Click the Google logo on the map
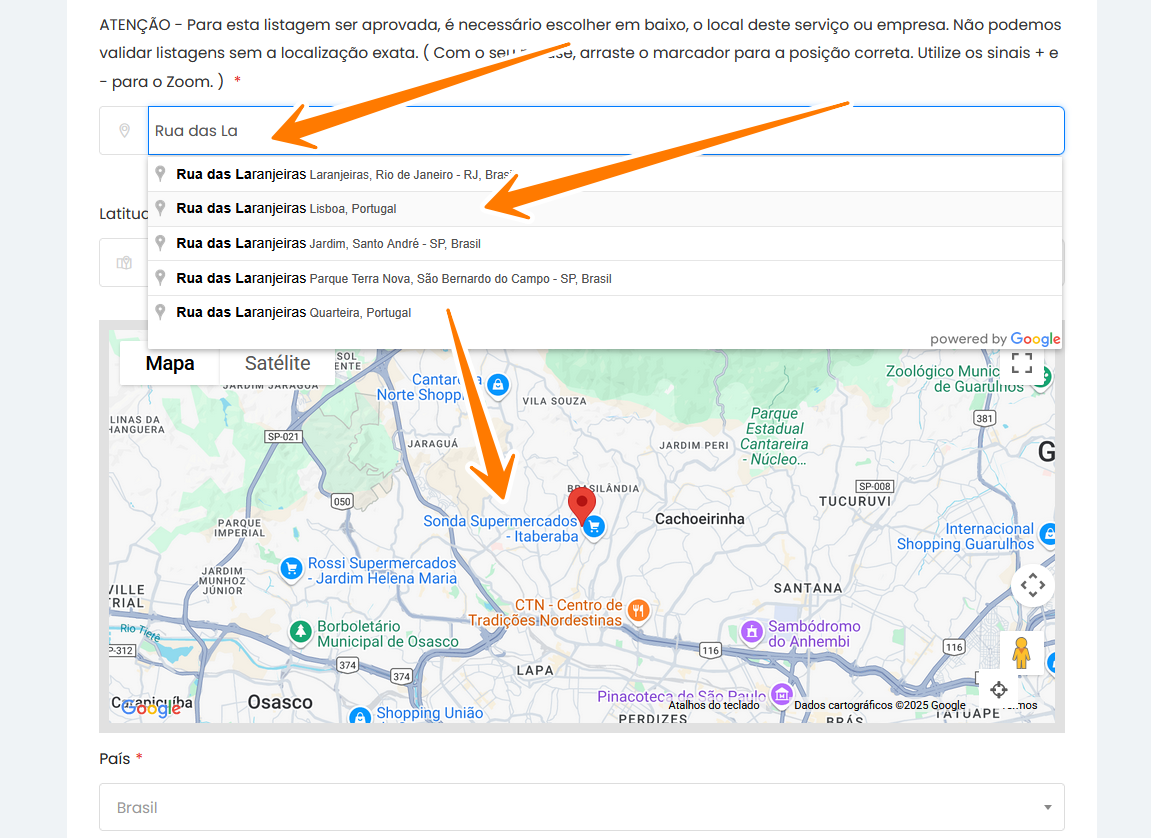The image size is (1151, 838). pyautogui.click(x=150, y=707)
